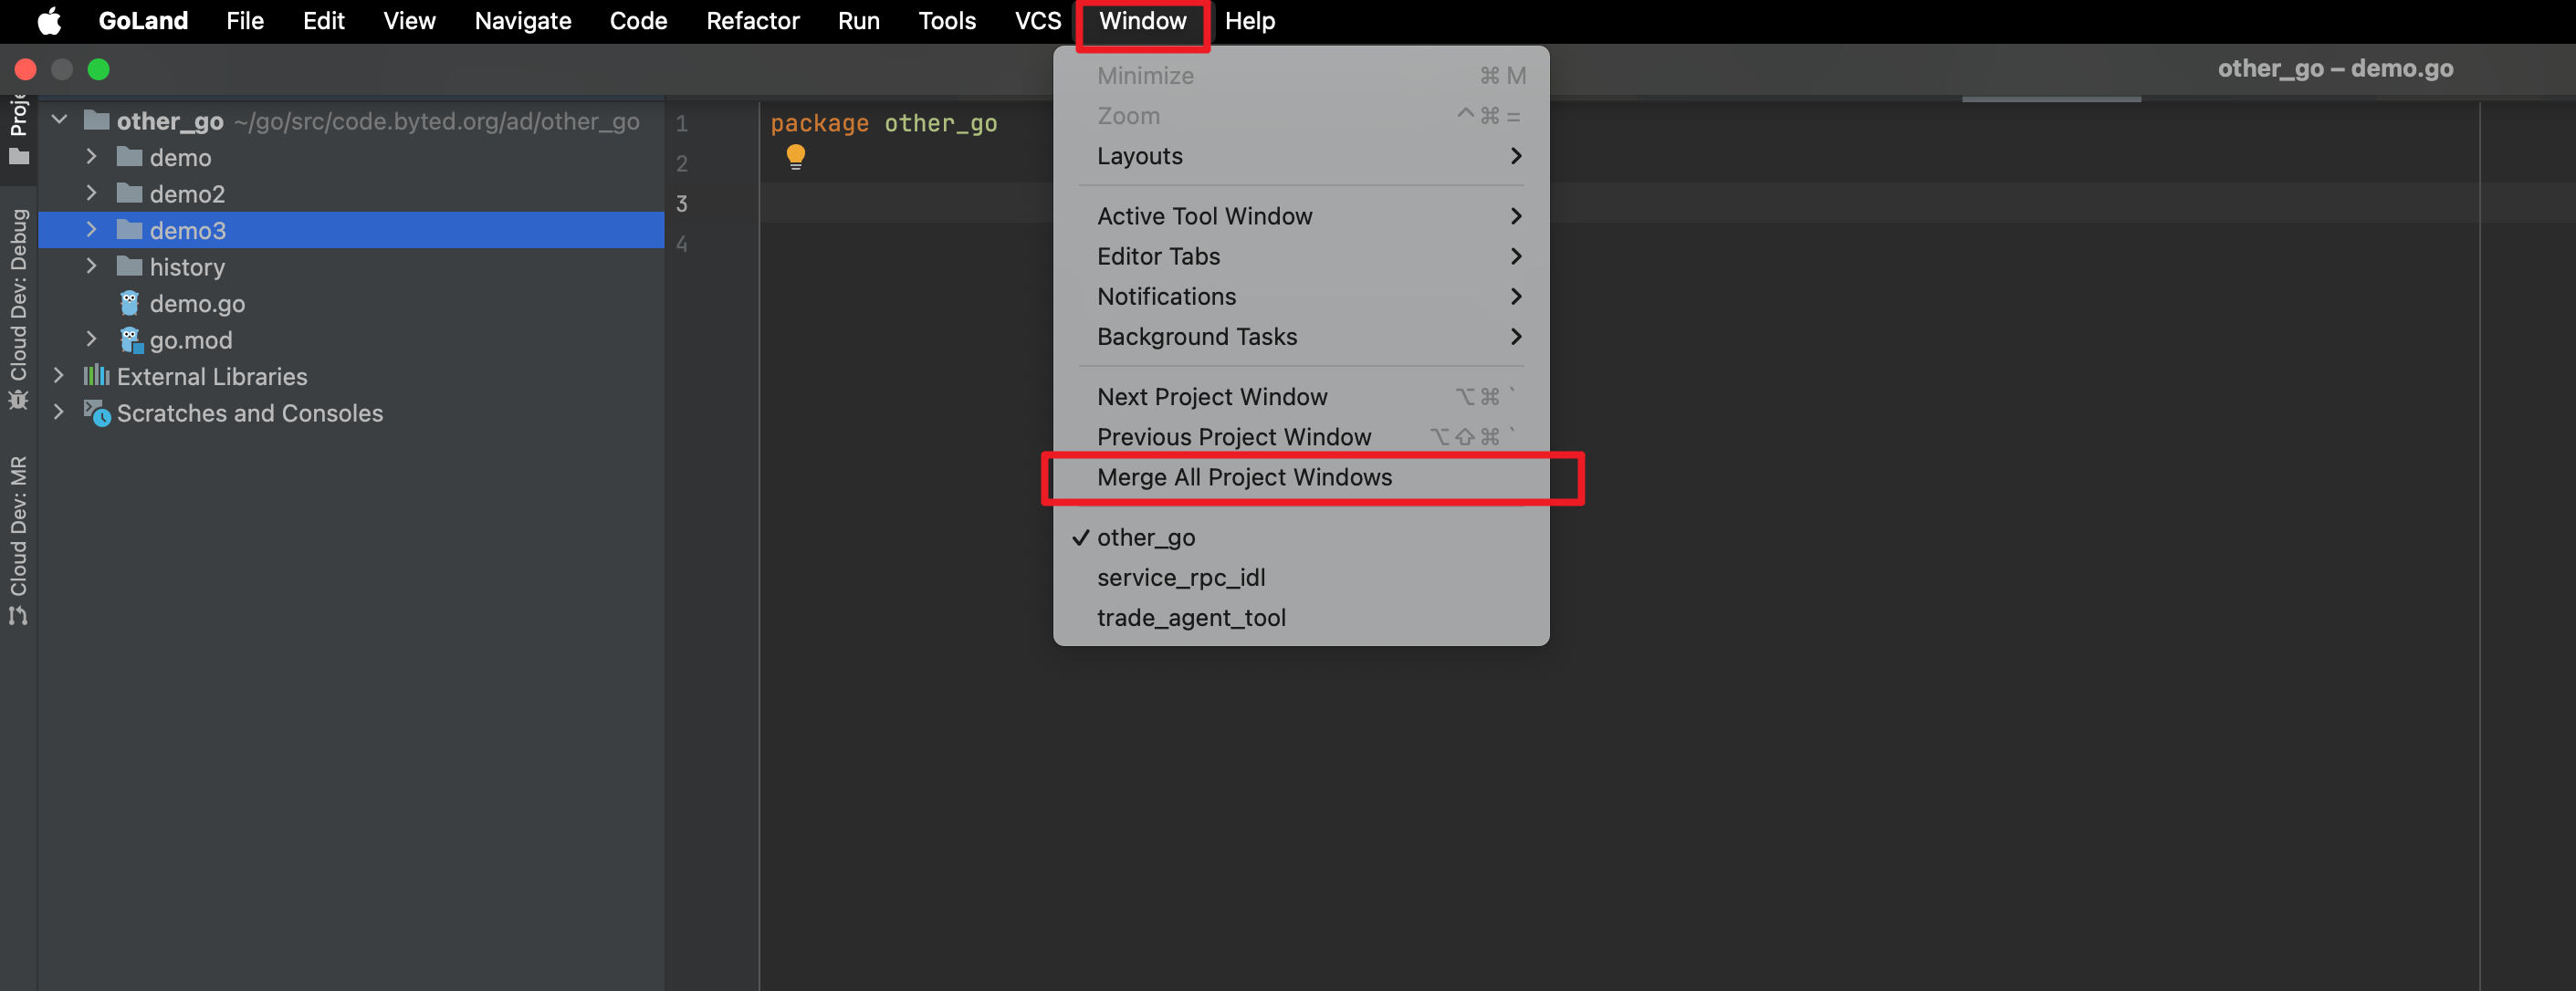Click line number 4 in gutter

point(682,244)
